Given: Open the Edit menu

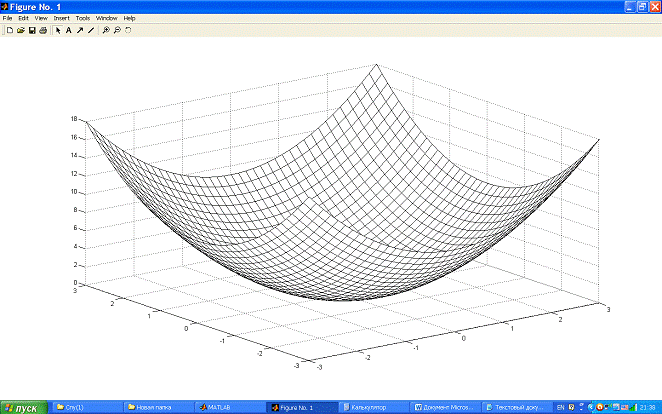Looking at the screenshot, I should pyautogui.click(x=23, y=18).
